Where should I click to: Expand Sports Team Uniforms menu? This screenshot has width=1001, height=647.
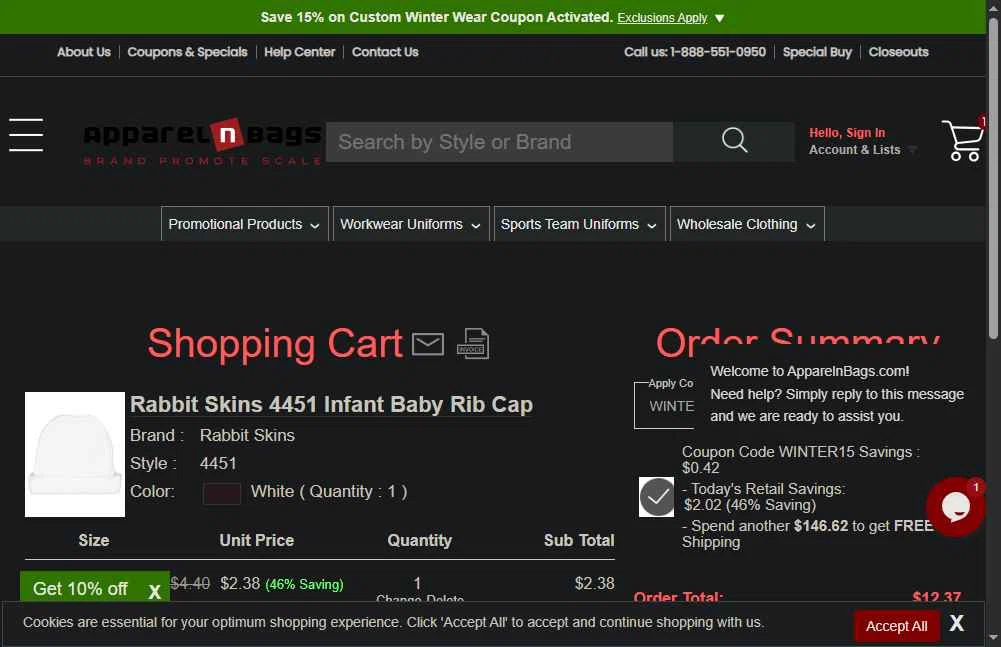point(579,224)
